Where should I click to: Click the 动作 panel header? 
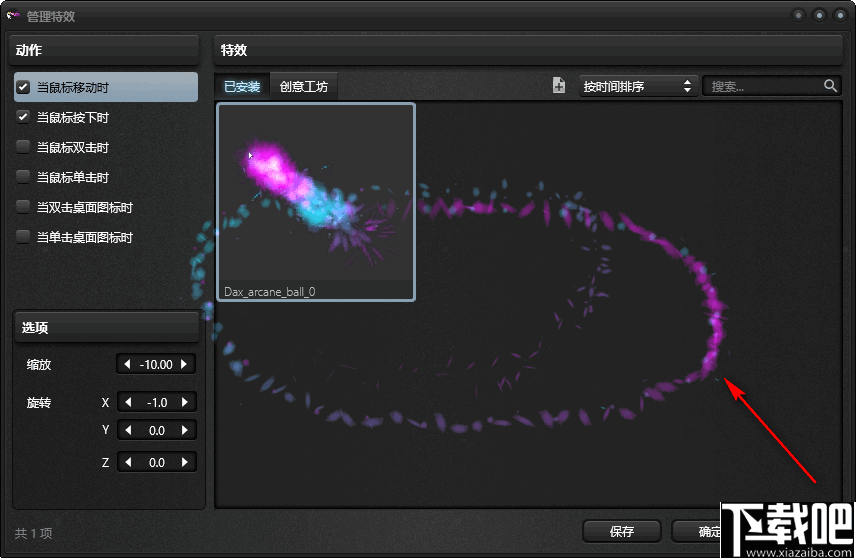[104, 50]
